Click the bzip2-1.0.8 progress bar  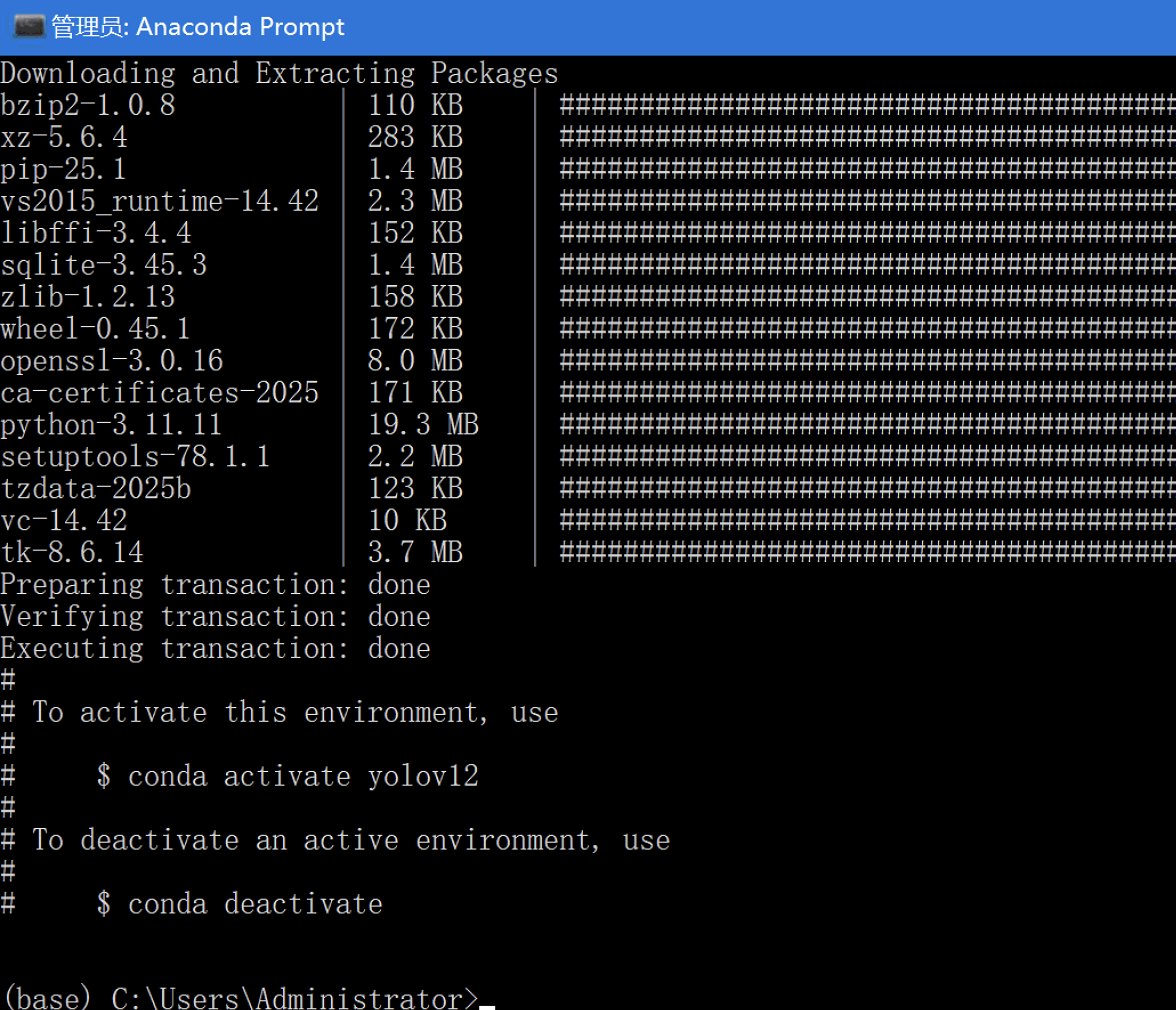tap(868, 105)
